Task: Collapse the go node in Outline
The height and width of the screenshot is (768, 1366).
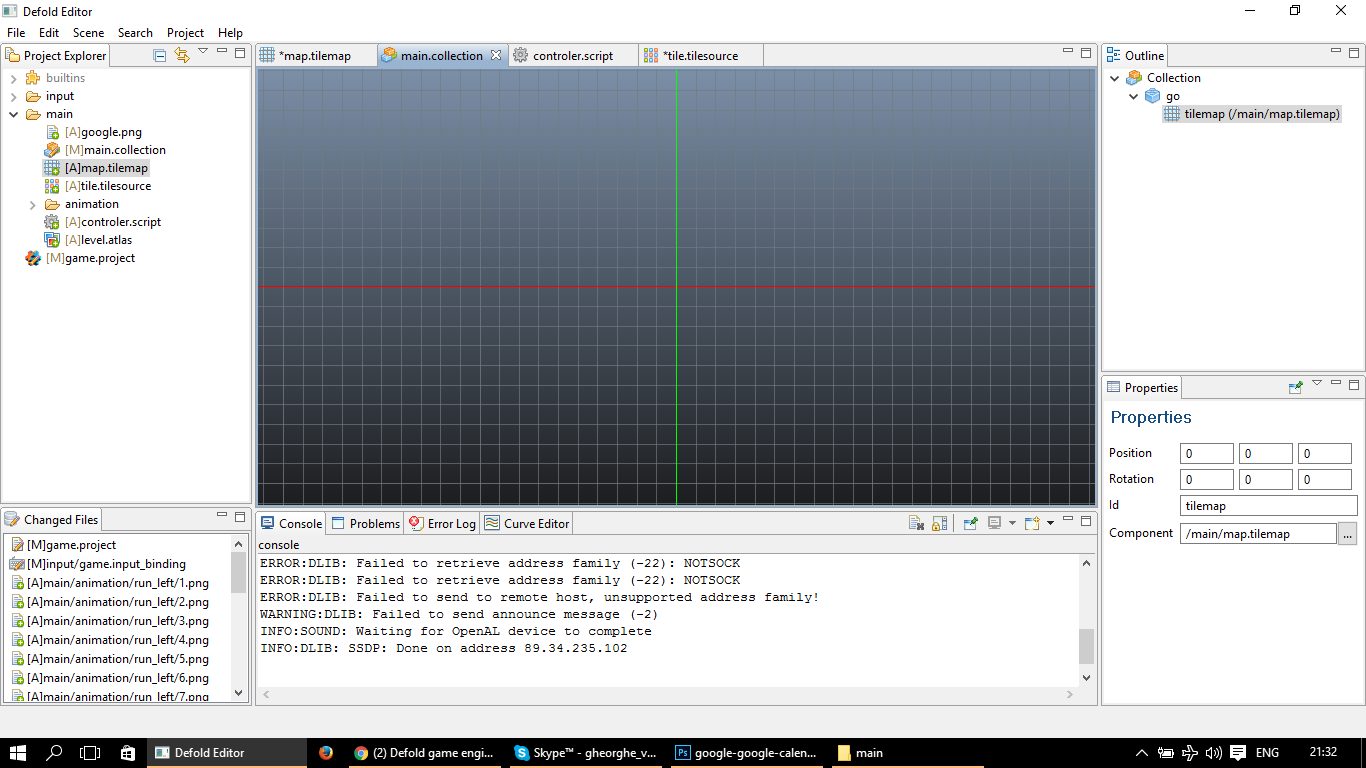Action: click(1134, 96)
